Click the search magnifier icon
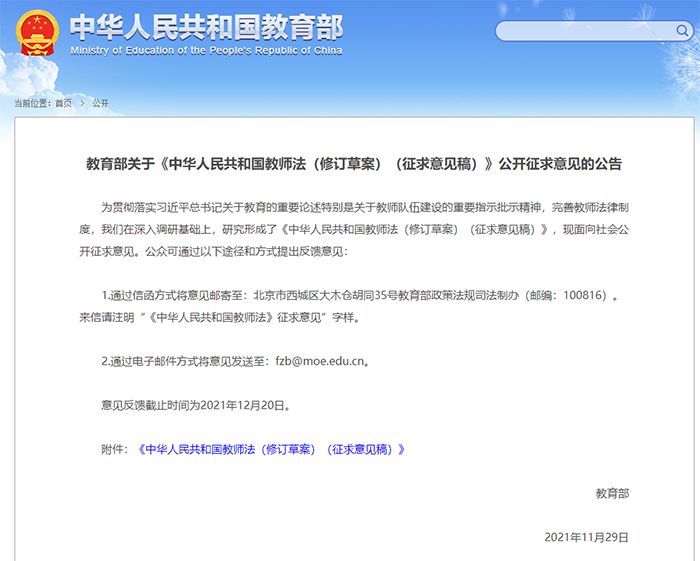 [682, 30]
